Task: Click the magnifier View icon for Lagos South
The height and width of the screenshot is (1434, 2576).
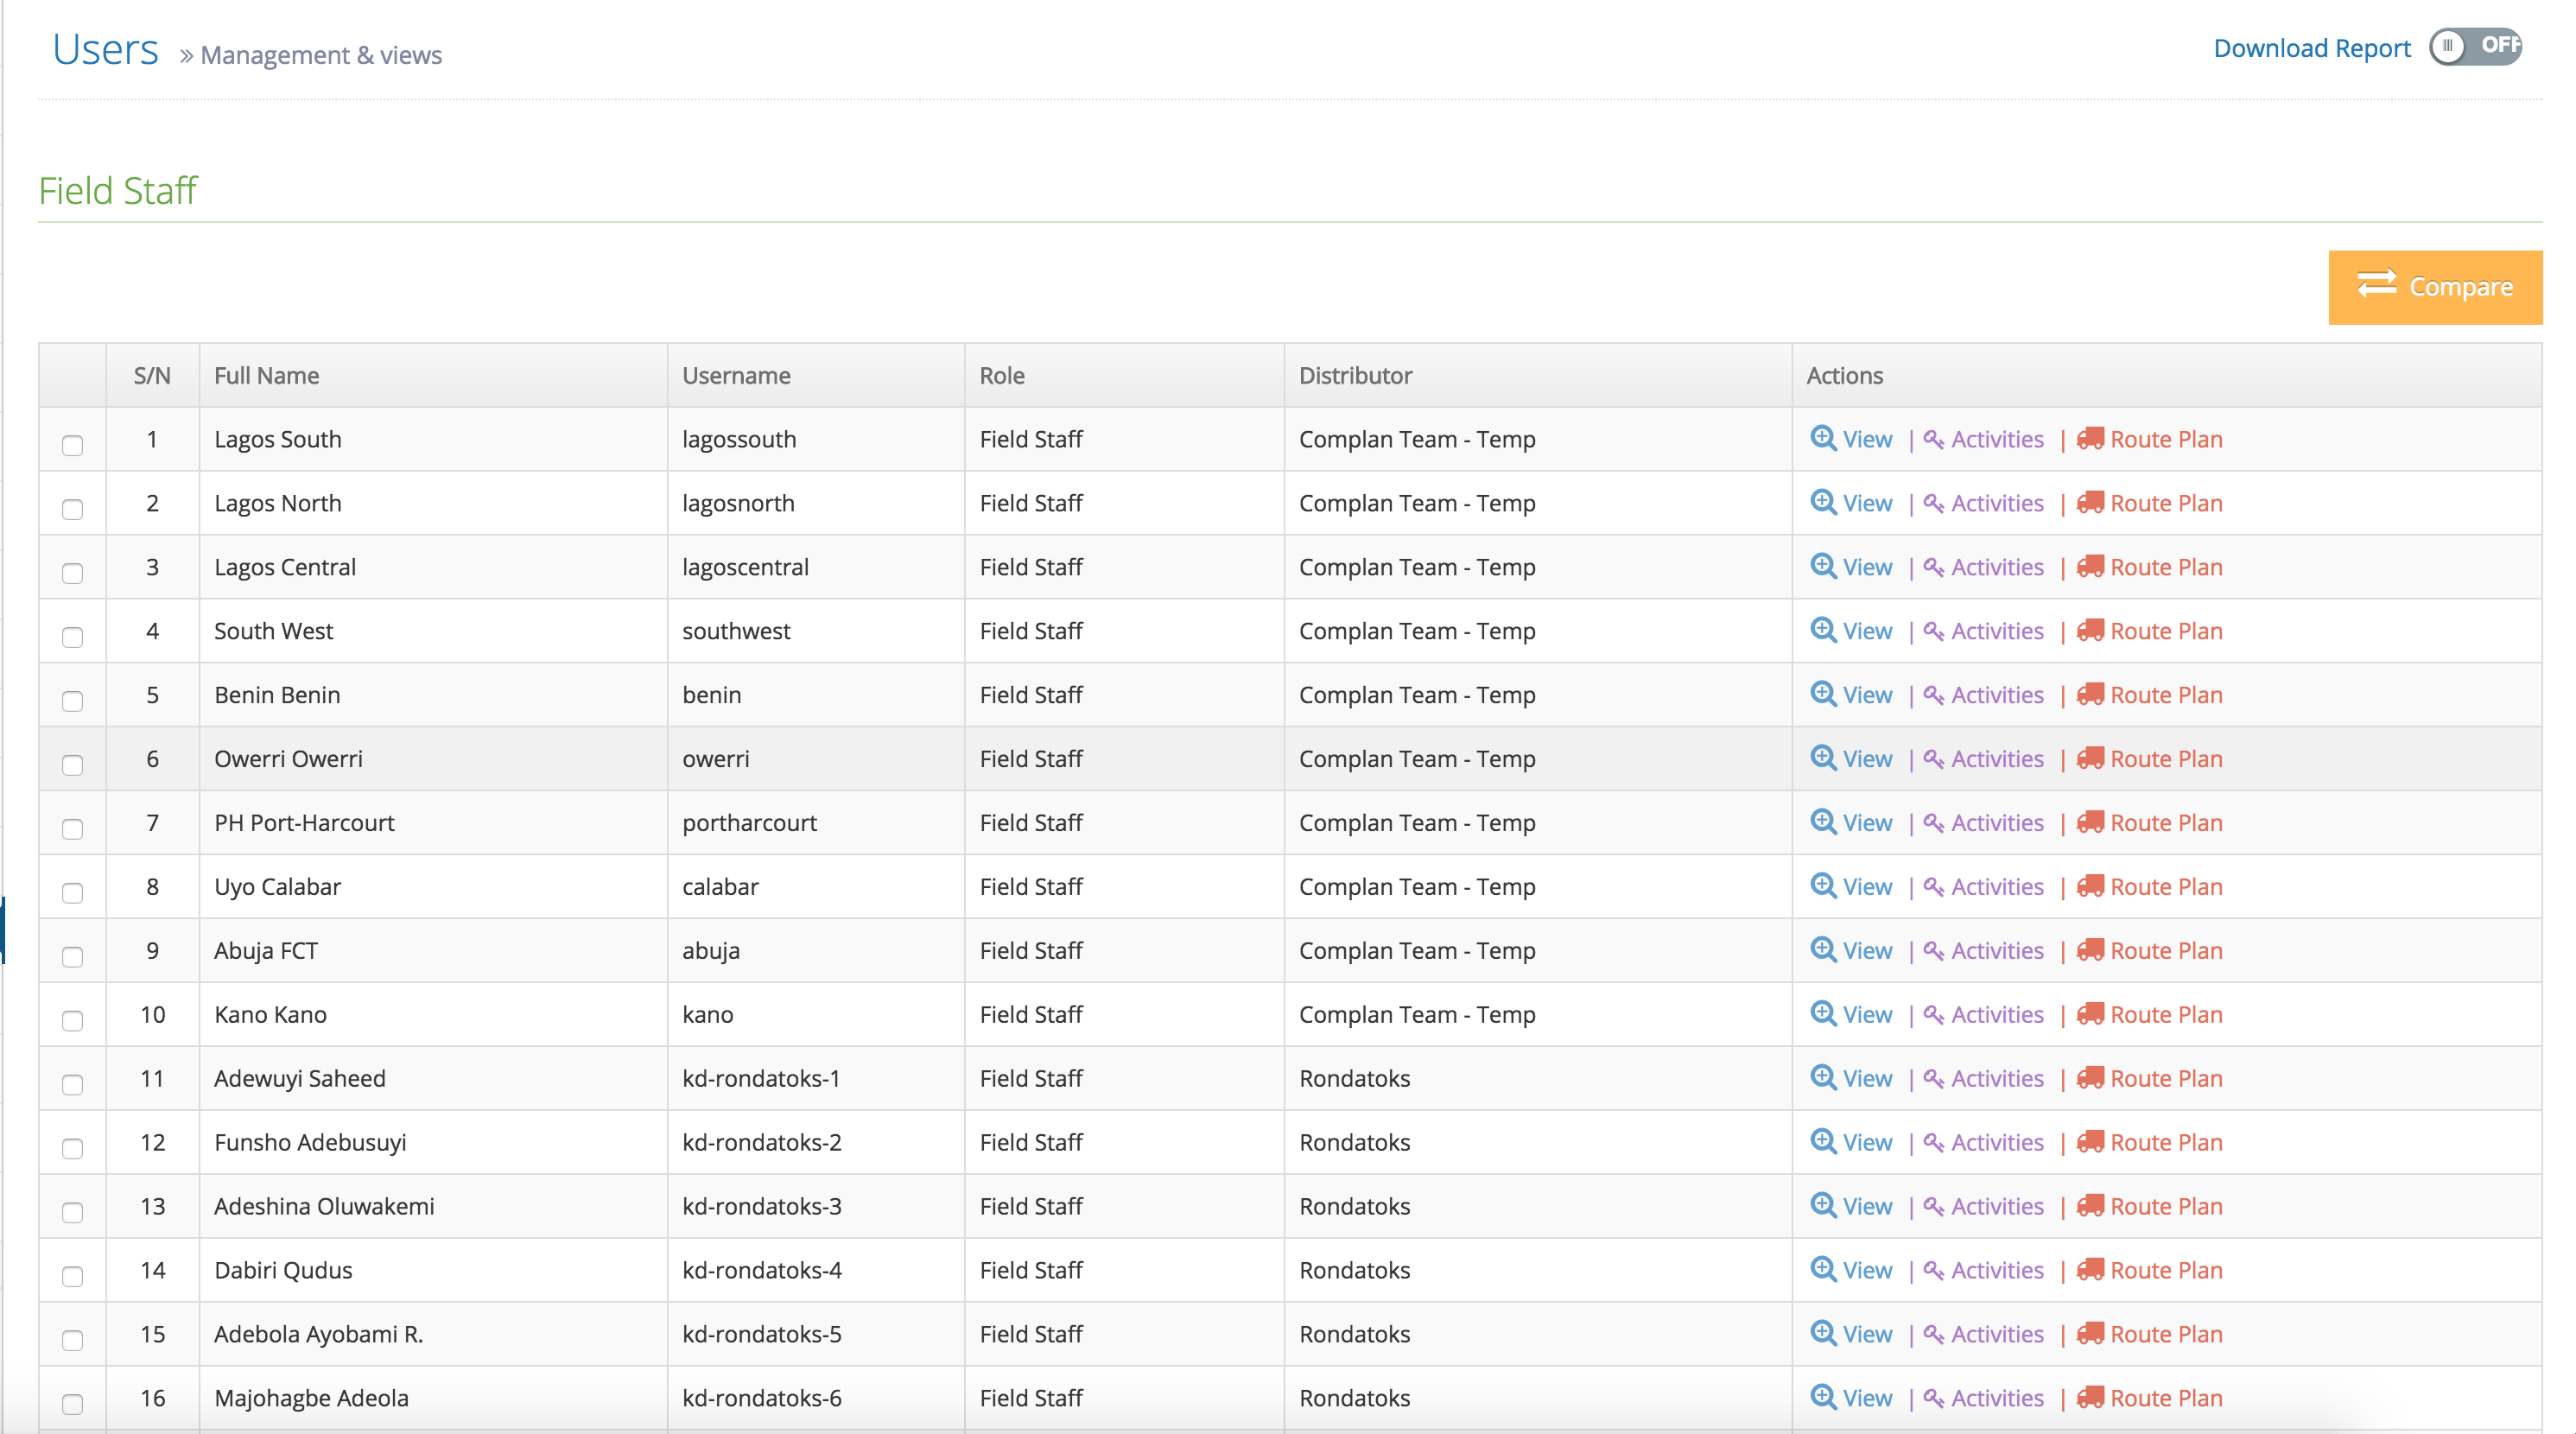Action: click(x=1822, y=438)
